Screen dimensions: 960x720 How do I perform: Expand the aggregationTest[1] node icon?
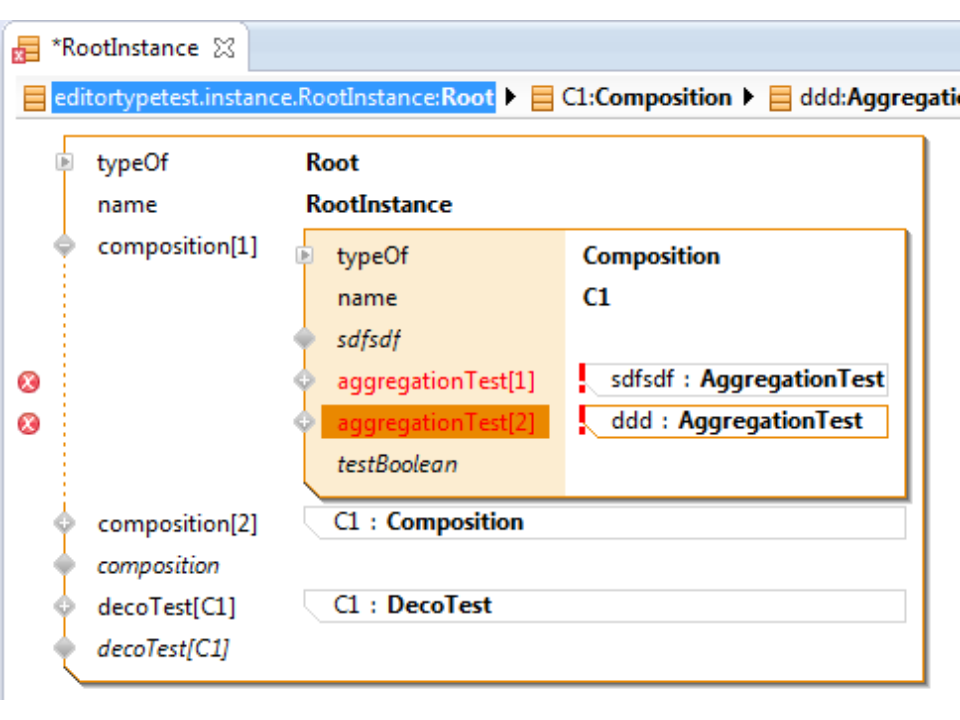point(305,381)
